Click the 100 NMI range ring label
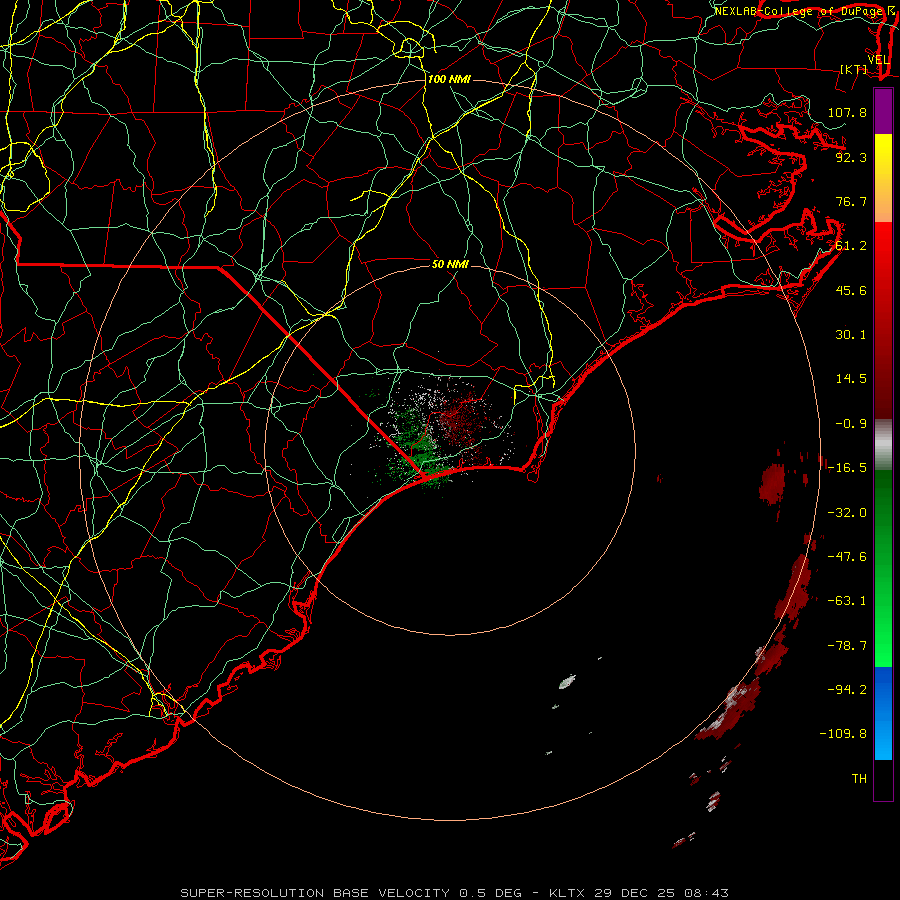 449,79
